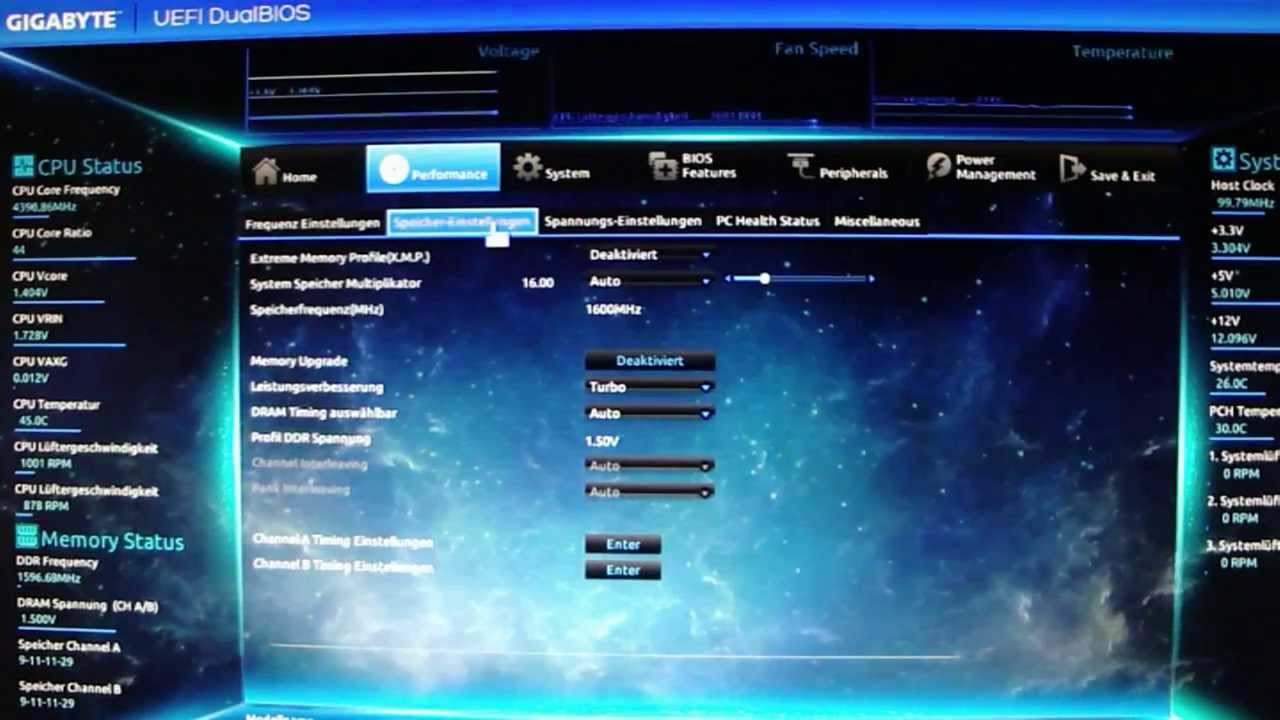Click Memory Upgrade Deaktiviert button

(x=650, y=361)
